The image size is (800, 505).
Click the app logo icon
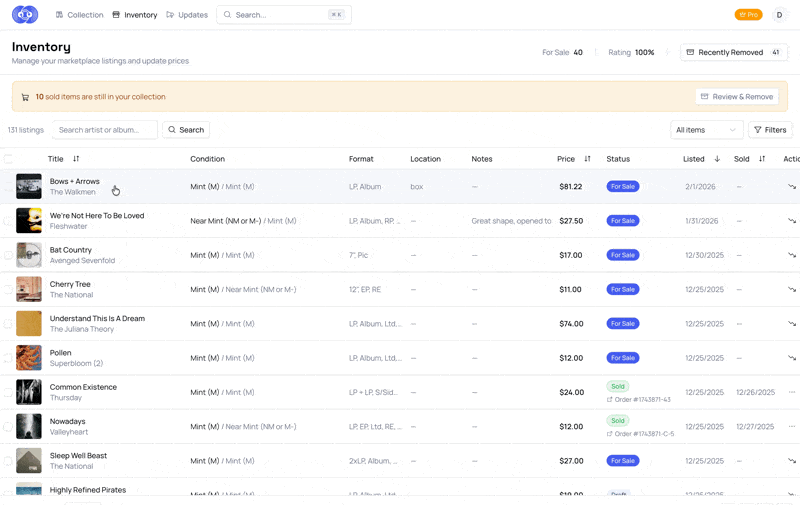click(x=24, y=15)
